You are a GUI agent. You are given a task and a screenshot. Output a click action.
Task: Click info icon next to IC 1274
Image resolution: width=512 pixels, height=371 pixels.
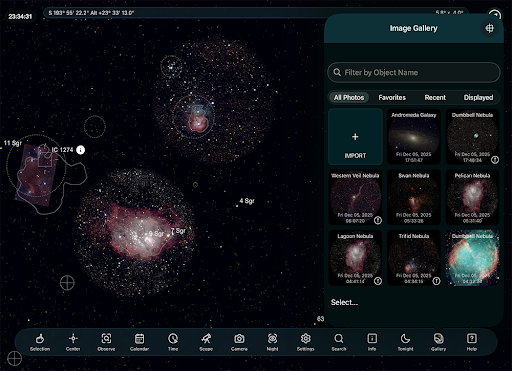point(80,150)
